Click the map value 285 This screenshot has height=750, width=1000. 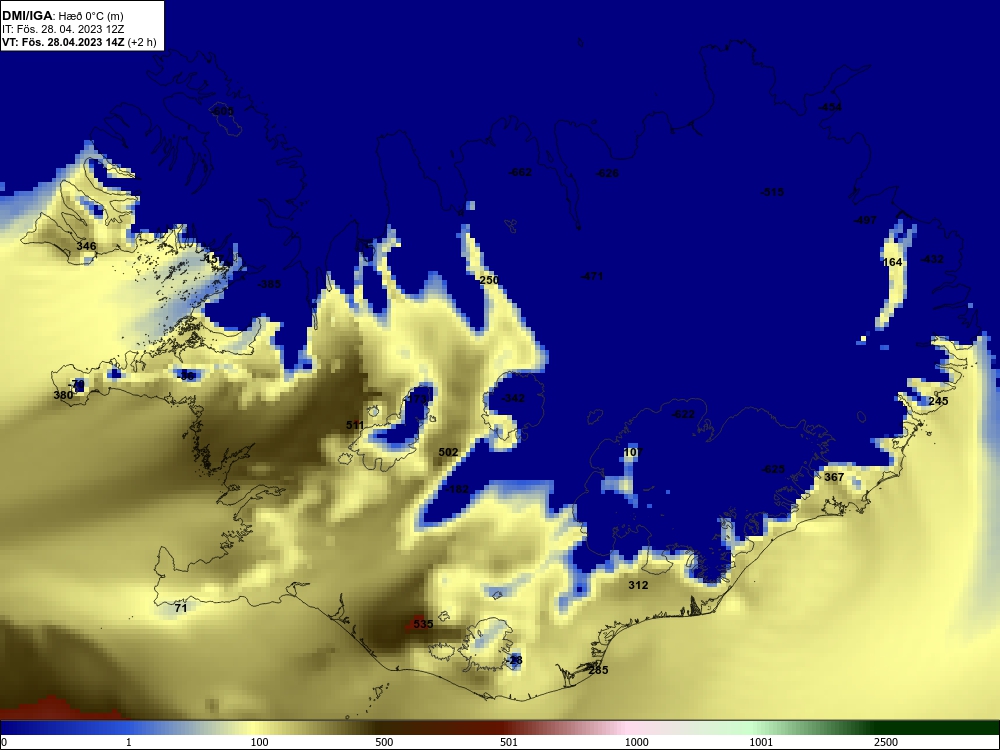598,670
